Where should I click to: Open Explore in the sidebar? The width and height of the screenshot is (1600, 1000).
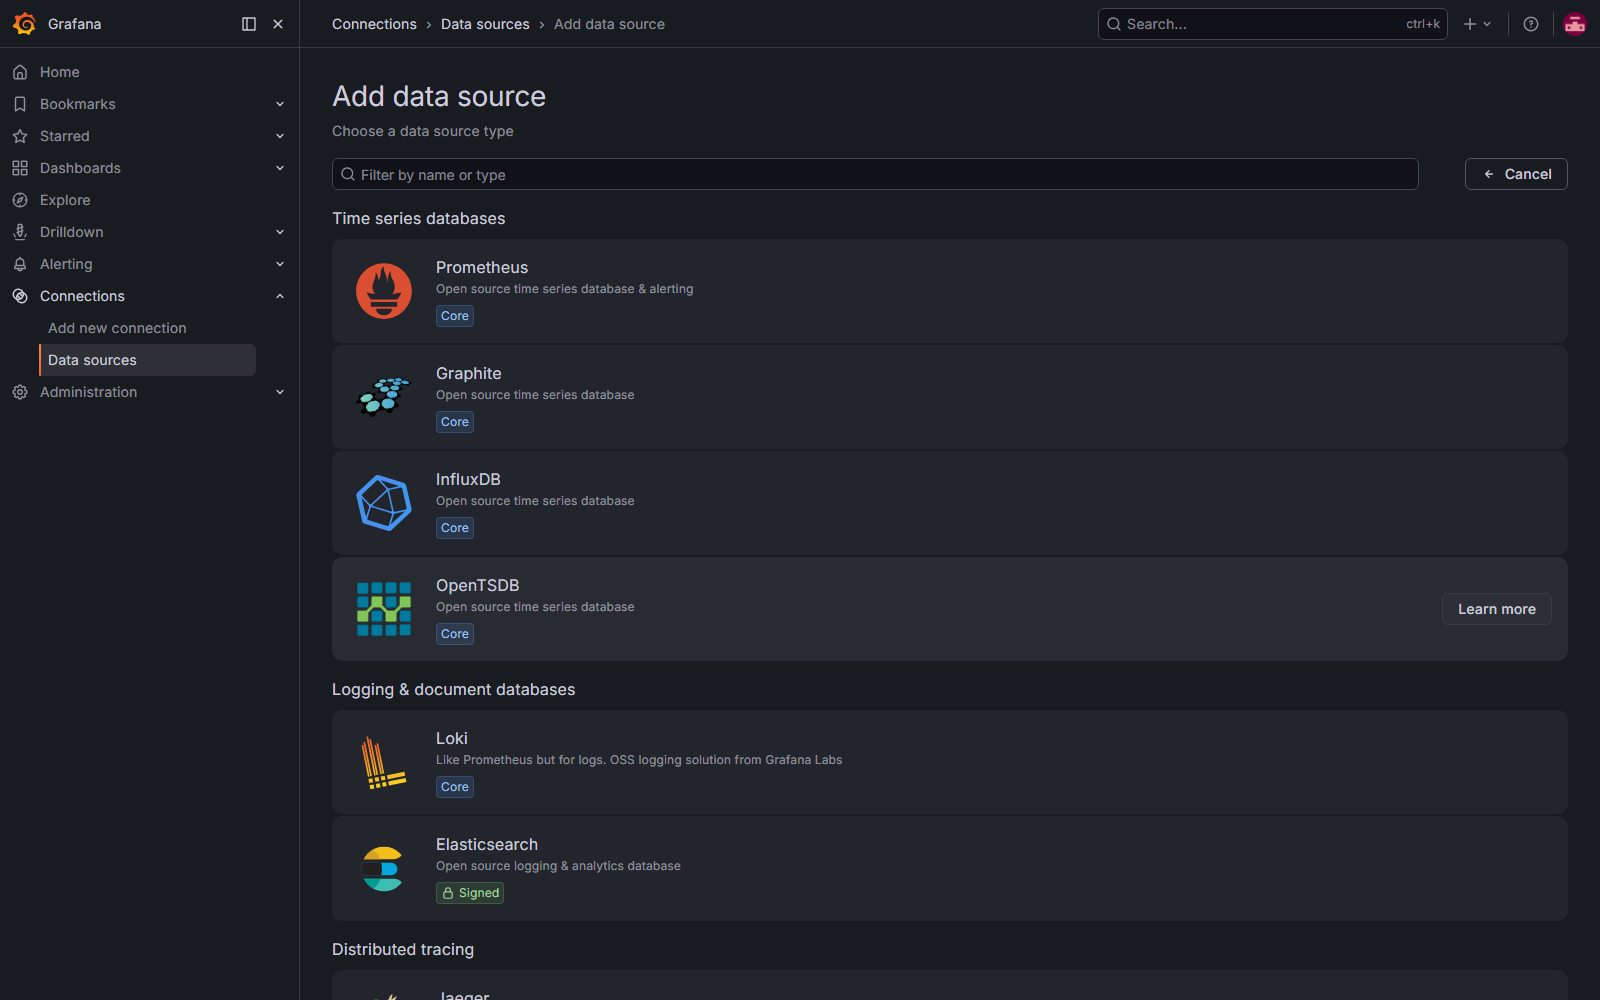[x=65, y=200]
